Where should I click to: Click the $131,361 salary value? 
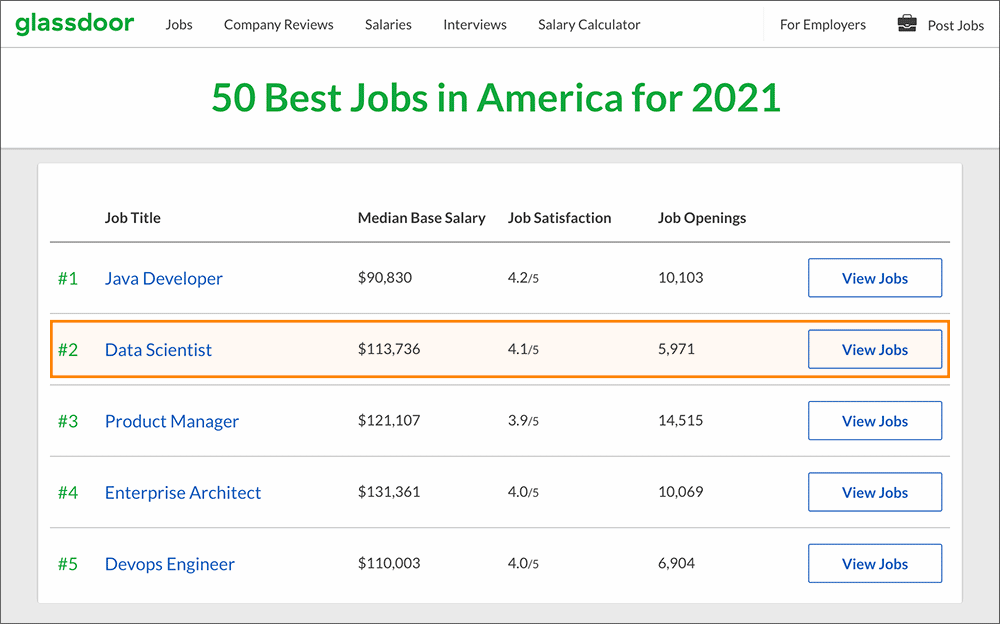389,492
